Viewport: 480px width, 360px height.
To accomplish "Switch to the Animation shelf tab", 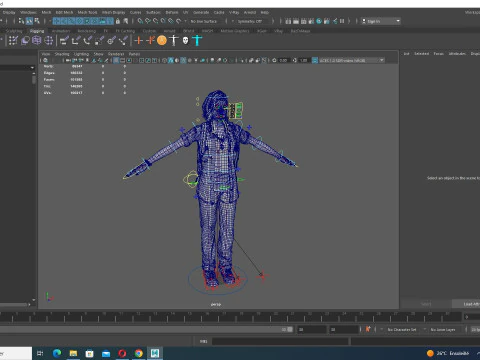I will 61,31.
